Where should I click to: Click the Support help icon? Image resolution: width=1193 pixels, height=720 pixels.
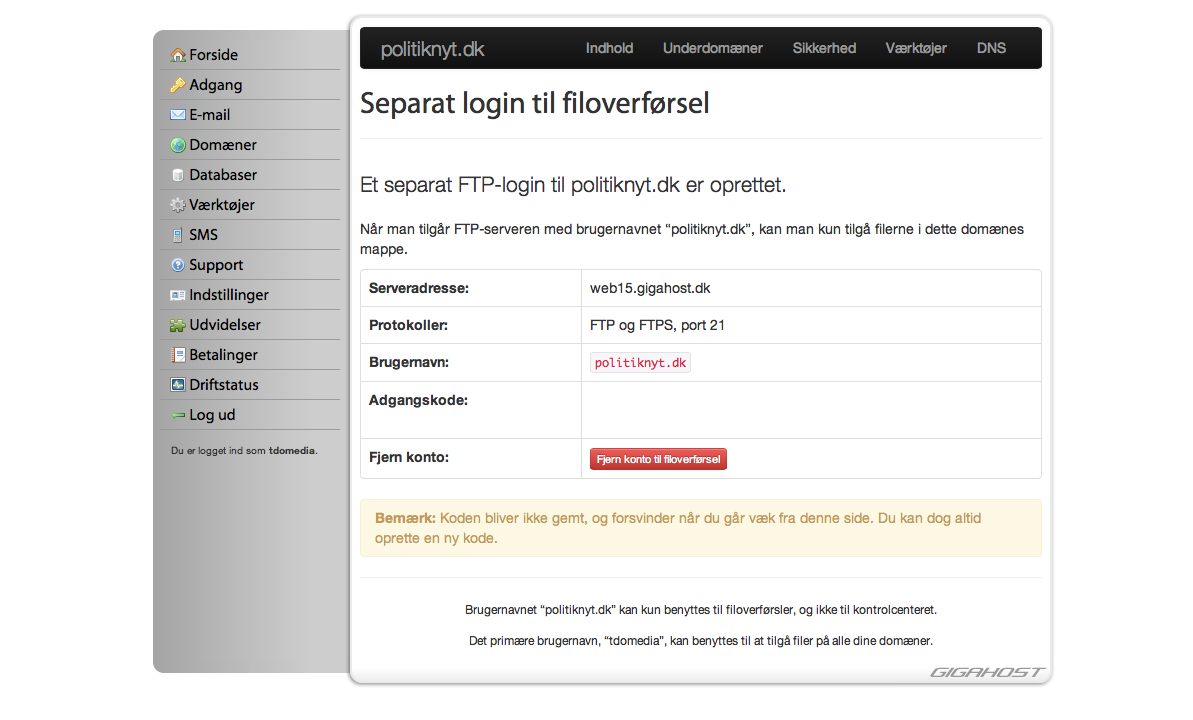point(178,265)
